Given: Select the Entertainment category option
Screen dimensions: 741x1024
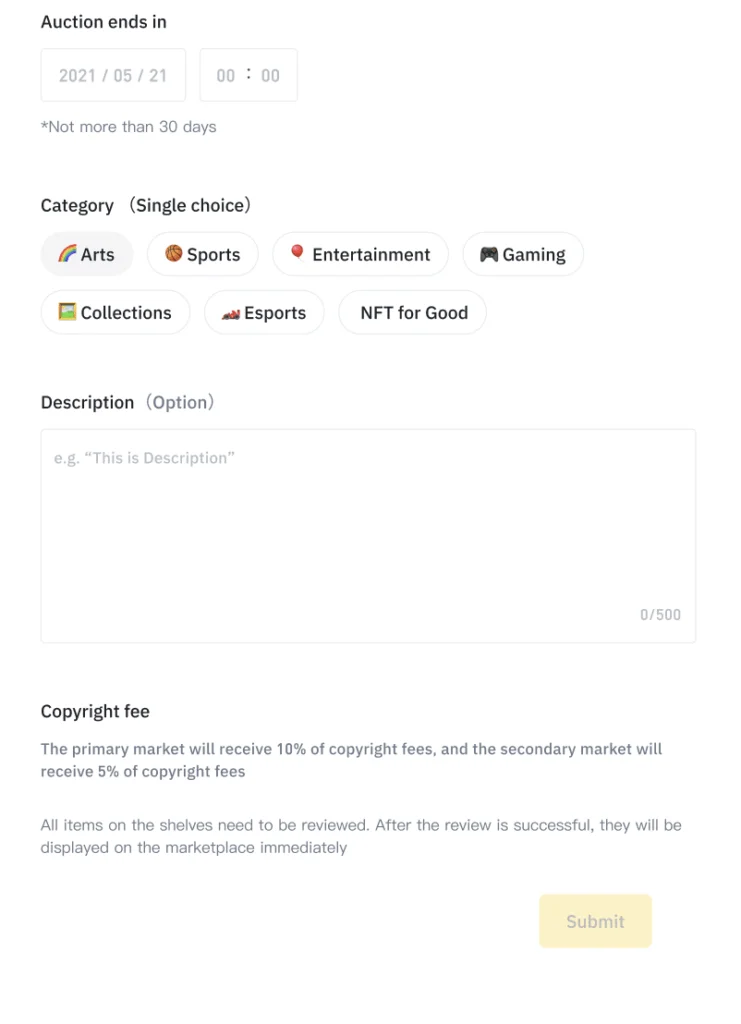Looking at the screenshot, I should tap(360, 254).
